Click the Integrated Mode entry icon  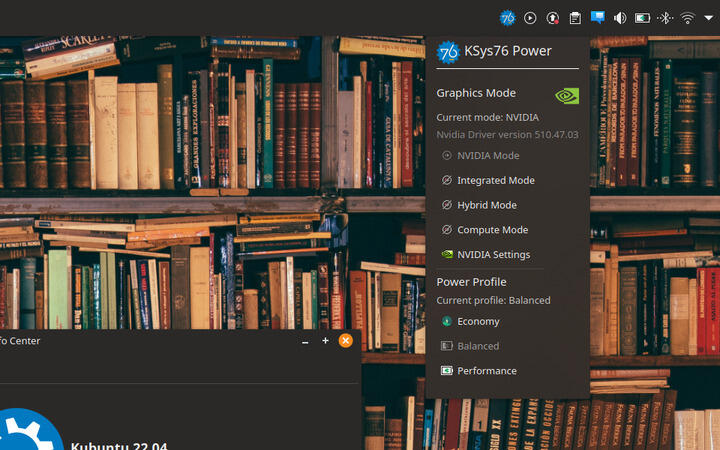click(447, 180)
